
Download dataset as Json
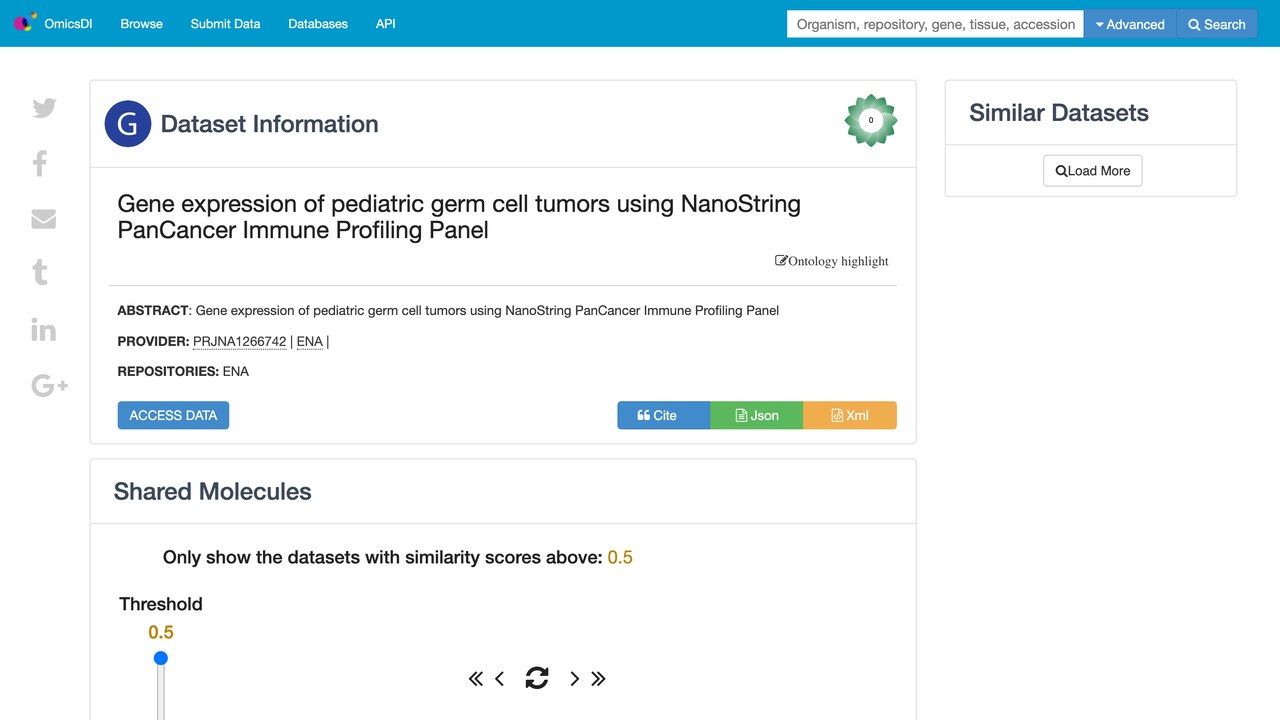[x=757, y=415]
